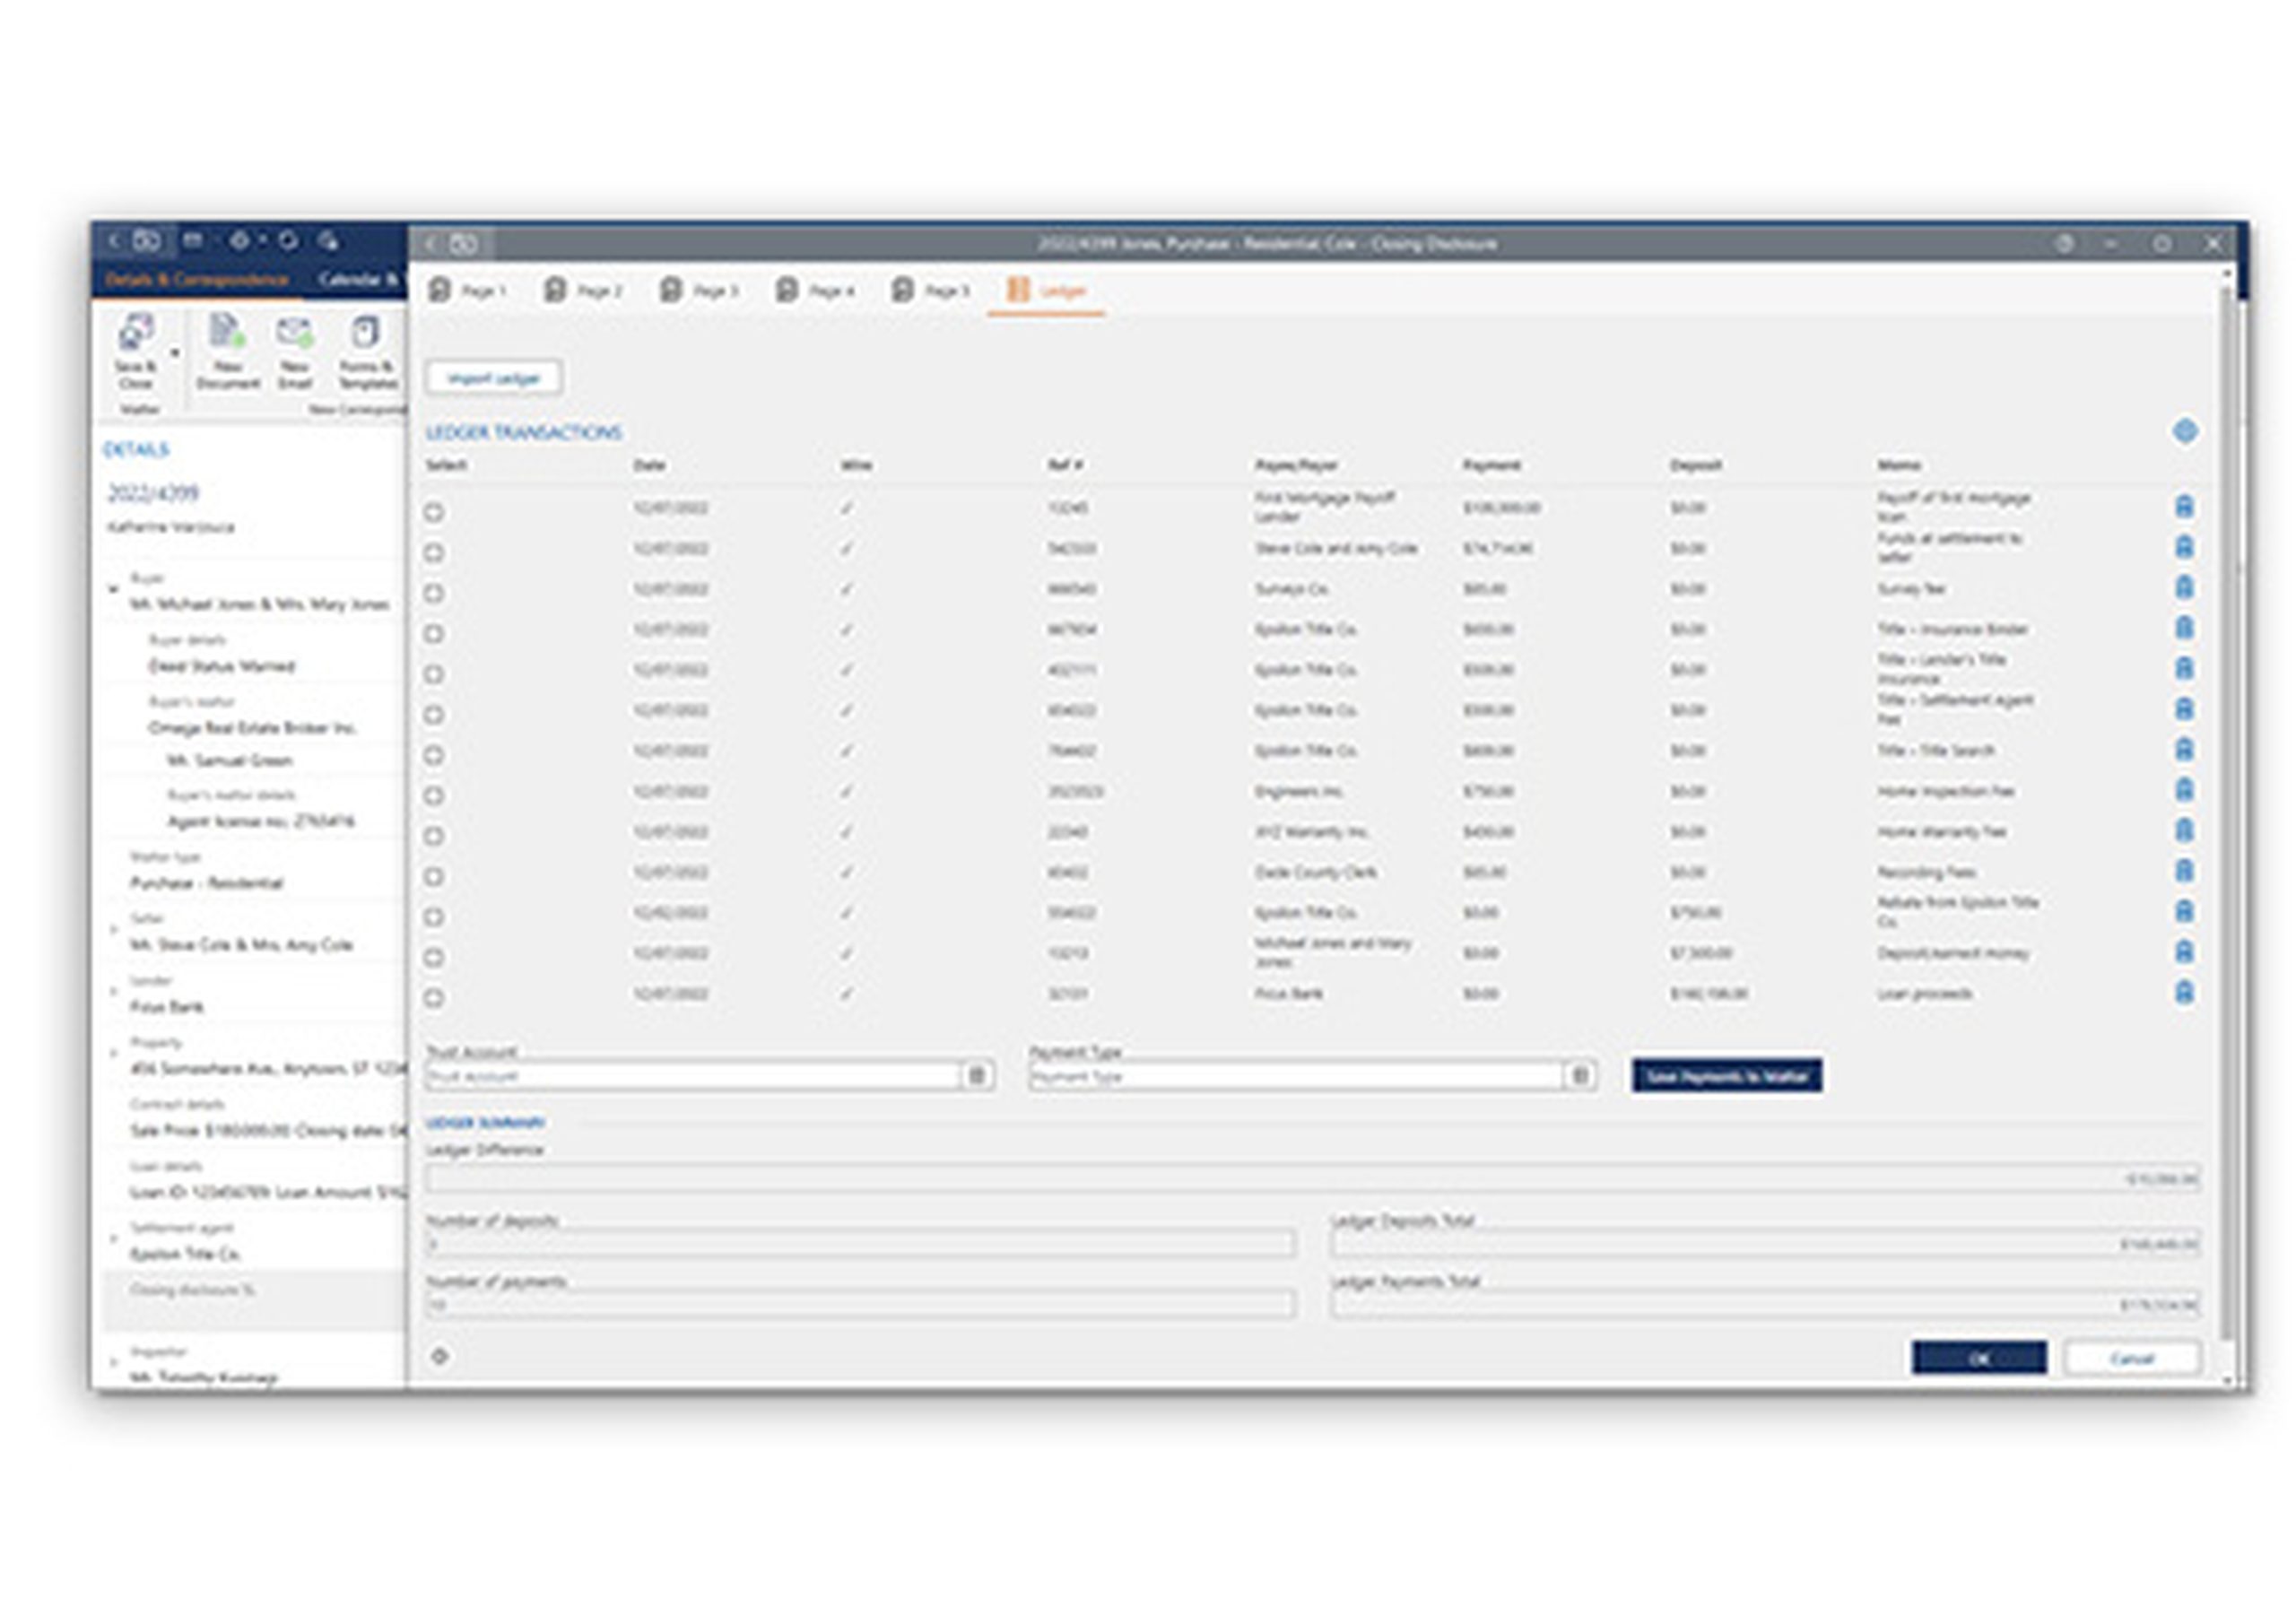Screen dimensions: 2296x1607
Task: Click the Import Ledger button
Action: point(494,379)
